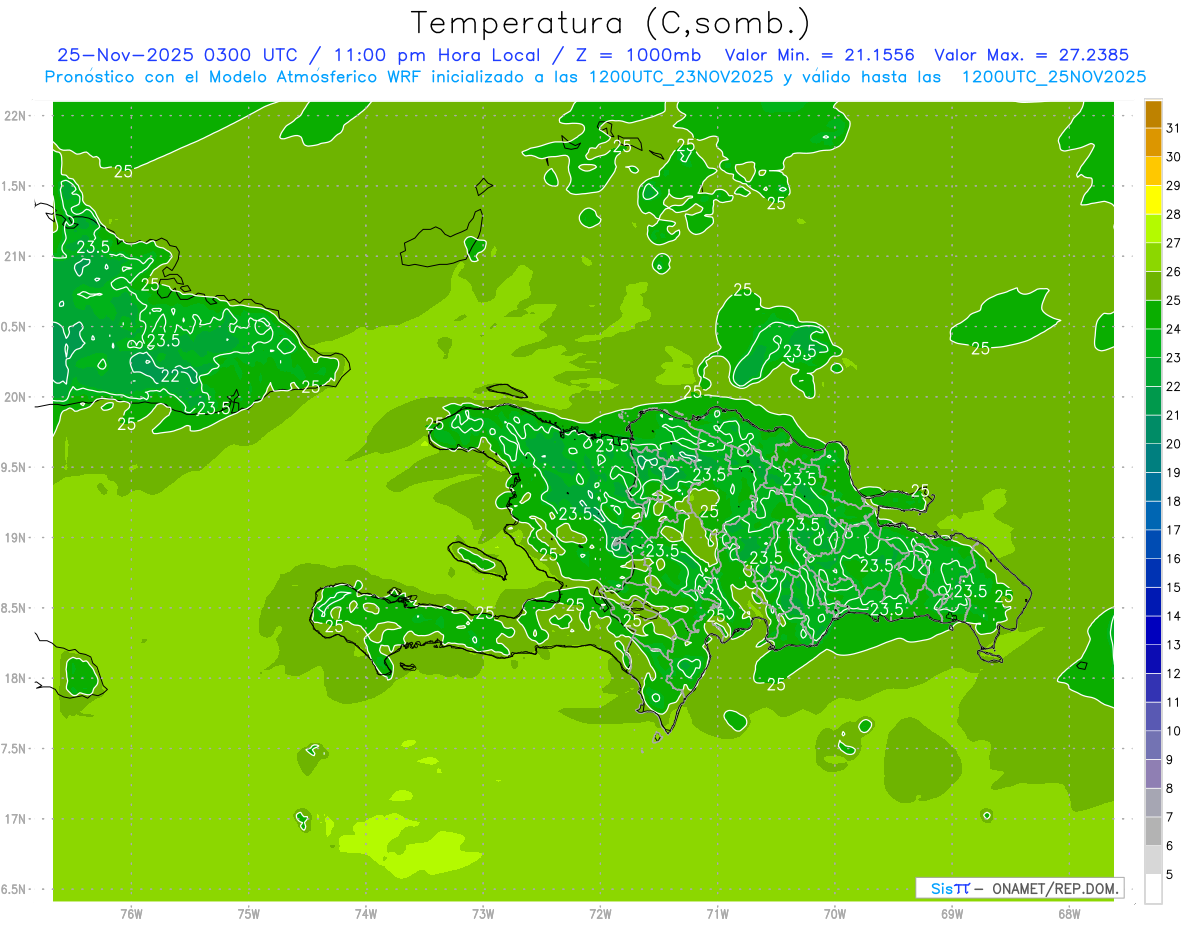Click the colorbar scale label 20
This screenshot has height=927, width=1200.
tap(1173, 444)
